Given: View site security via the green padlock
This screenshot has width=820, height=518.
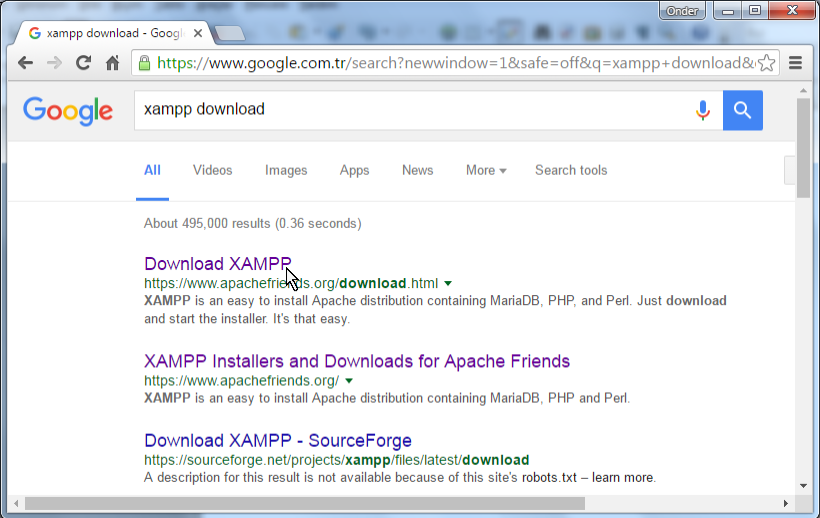Looking at the screenshot, I should (x=144, y=63).
